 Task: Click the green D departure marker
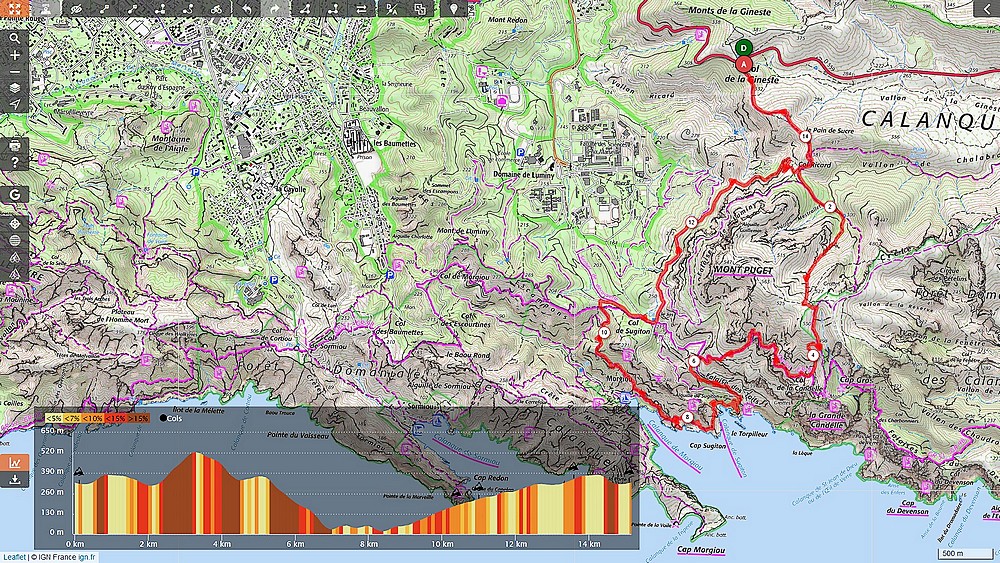743,48
